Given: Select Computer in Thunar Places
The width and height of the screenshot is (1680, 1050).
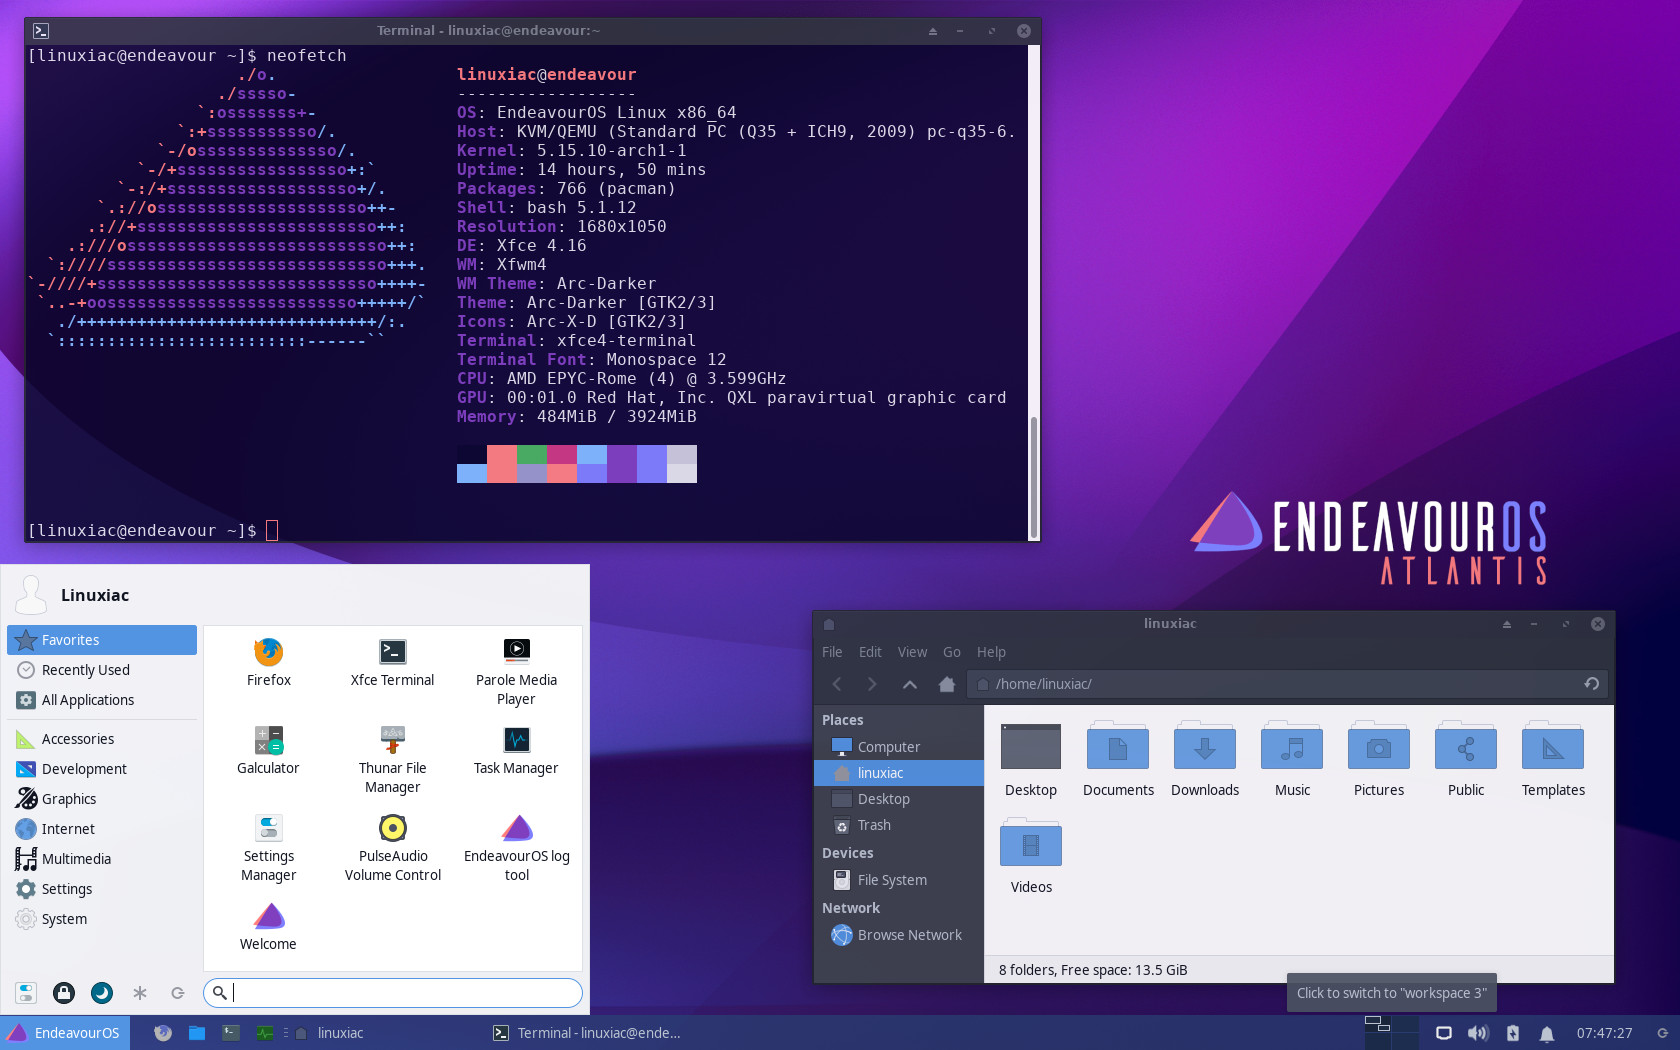Looking at the screenshot, I should pyautogui.click(x=899, y=747).
